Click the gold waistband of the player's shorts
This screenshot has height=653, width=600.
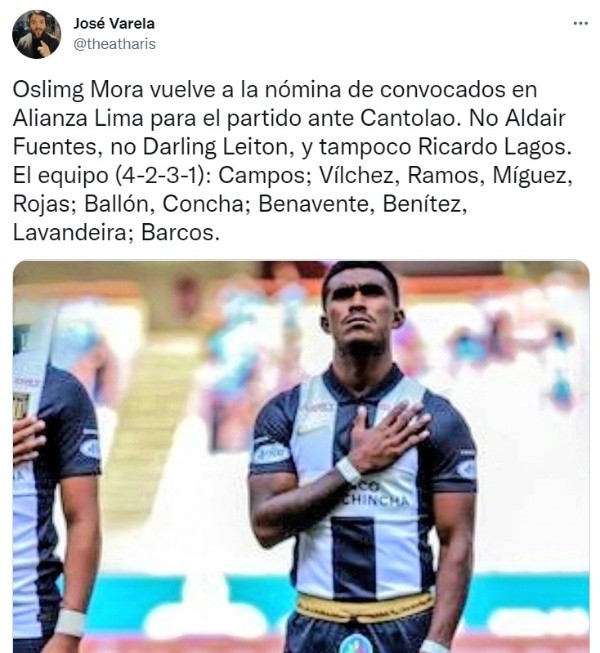click(365, 608)
